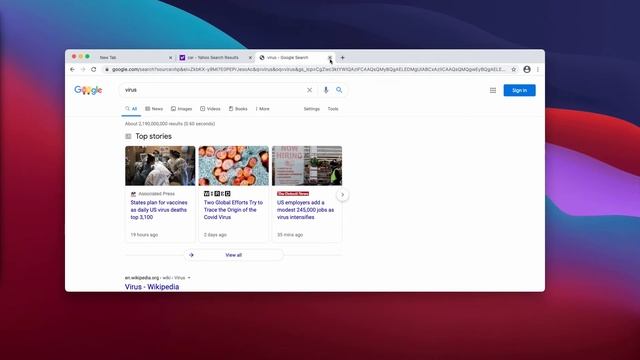This screenshot has height=360, width=640.
Task: Expand the Wikipedia result URL dropdown arrow
Action: pyautogui.click(x=189, y=278)
